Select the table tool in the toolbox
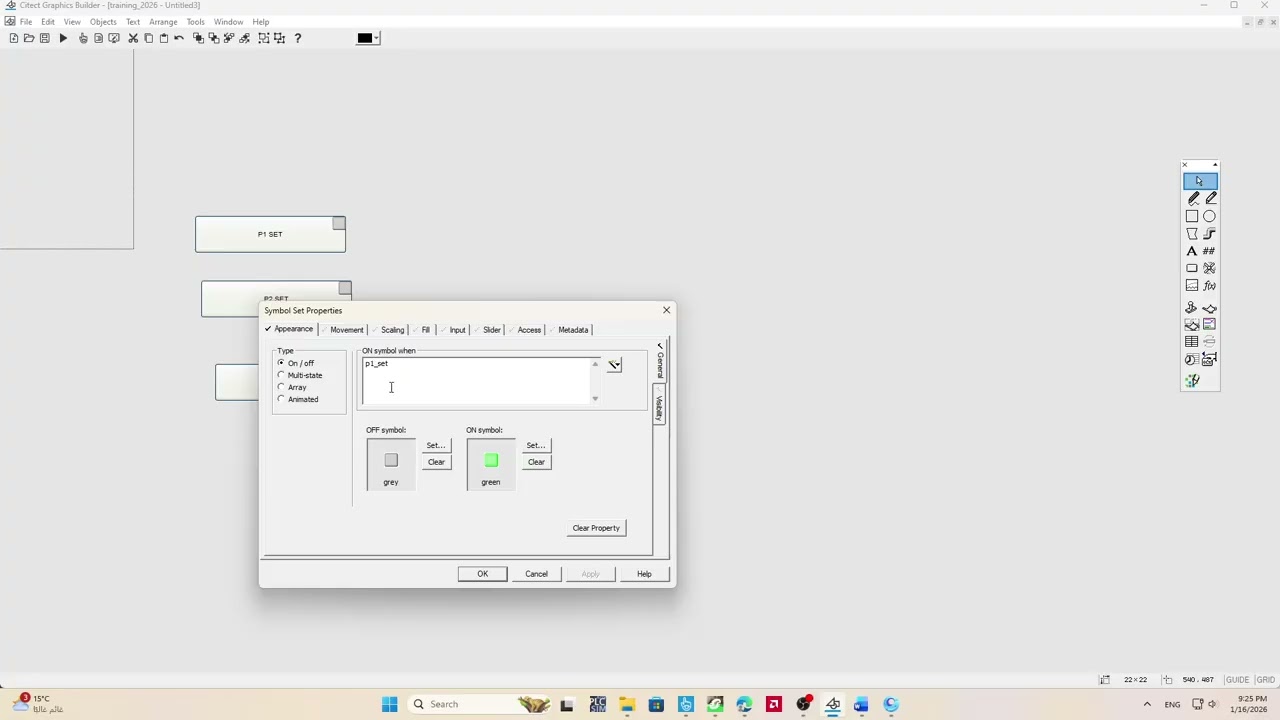This screenshot has width=1280, height=720. pyautogui.click(x=1192, y=342)
